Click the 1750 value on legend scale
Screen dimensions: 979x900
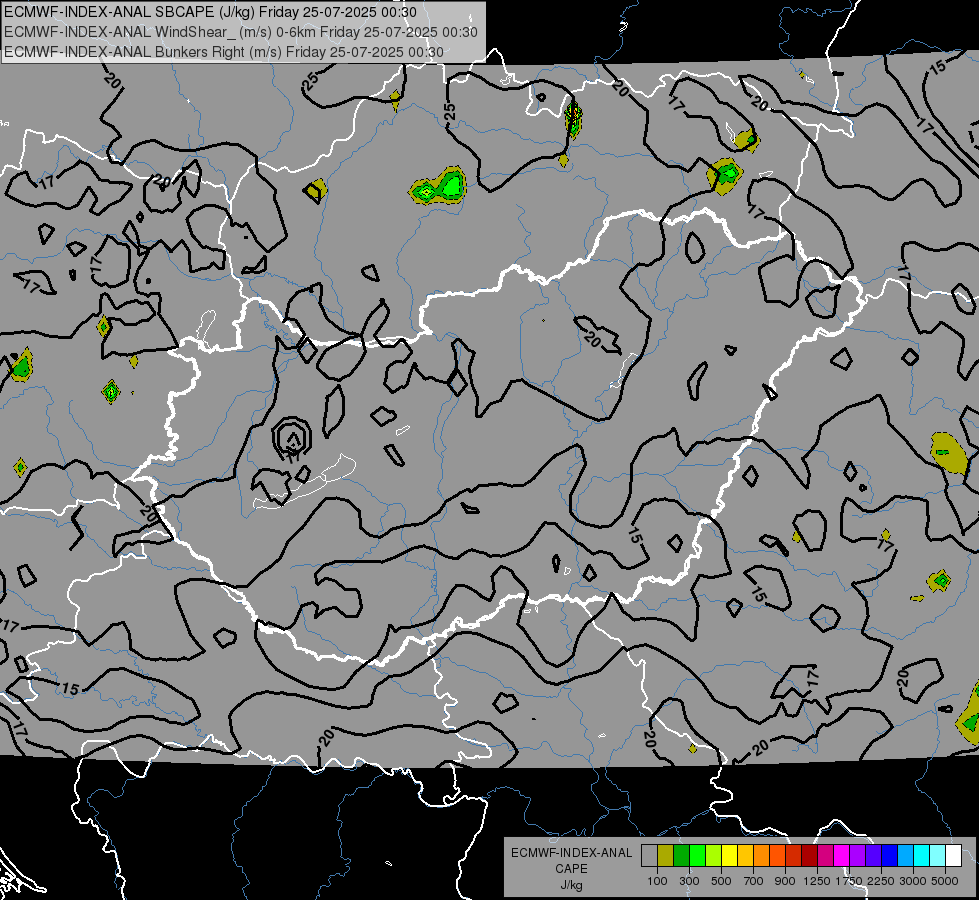(x=849, y=881)
